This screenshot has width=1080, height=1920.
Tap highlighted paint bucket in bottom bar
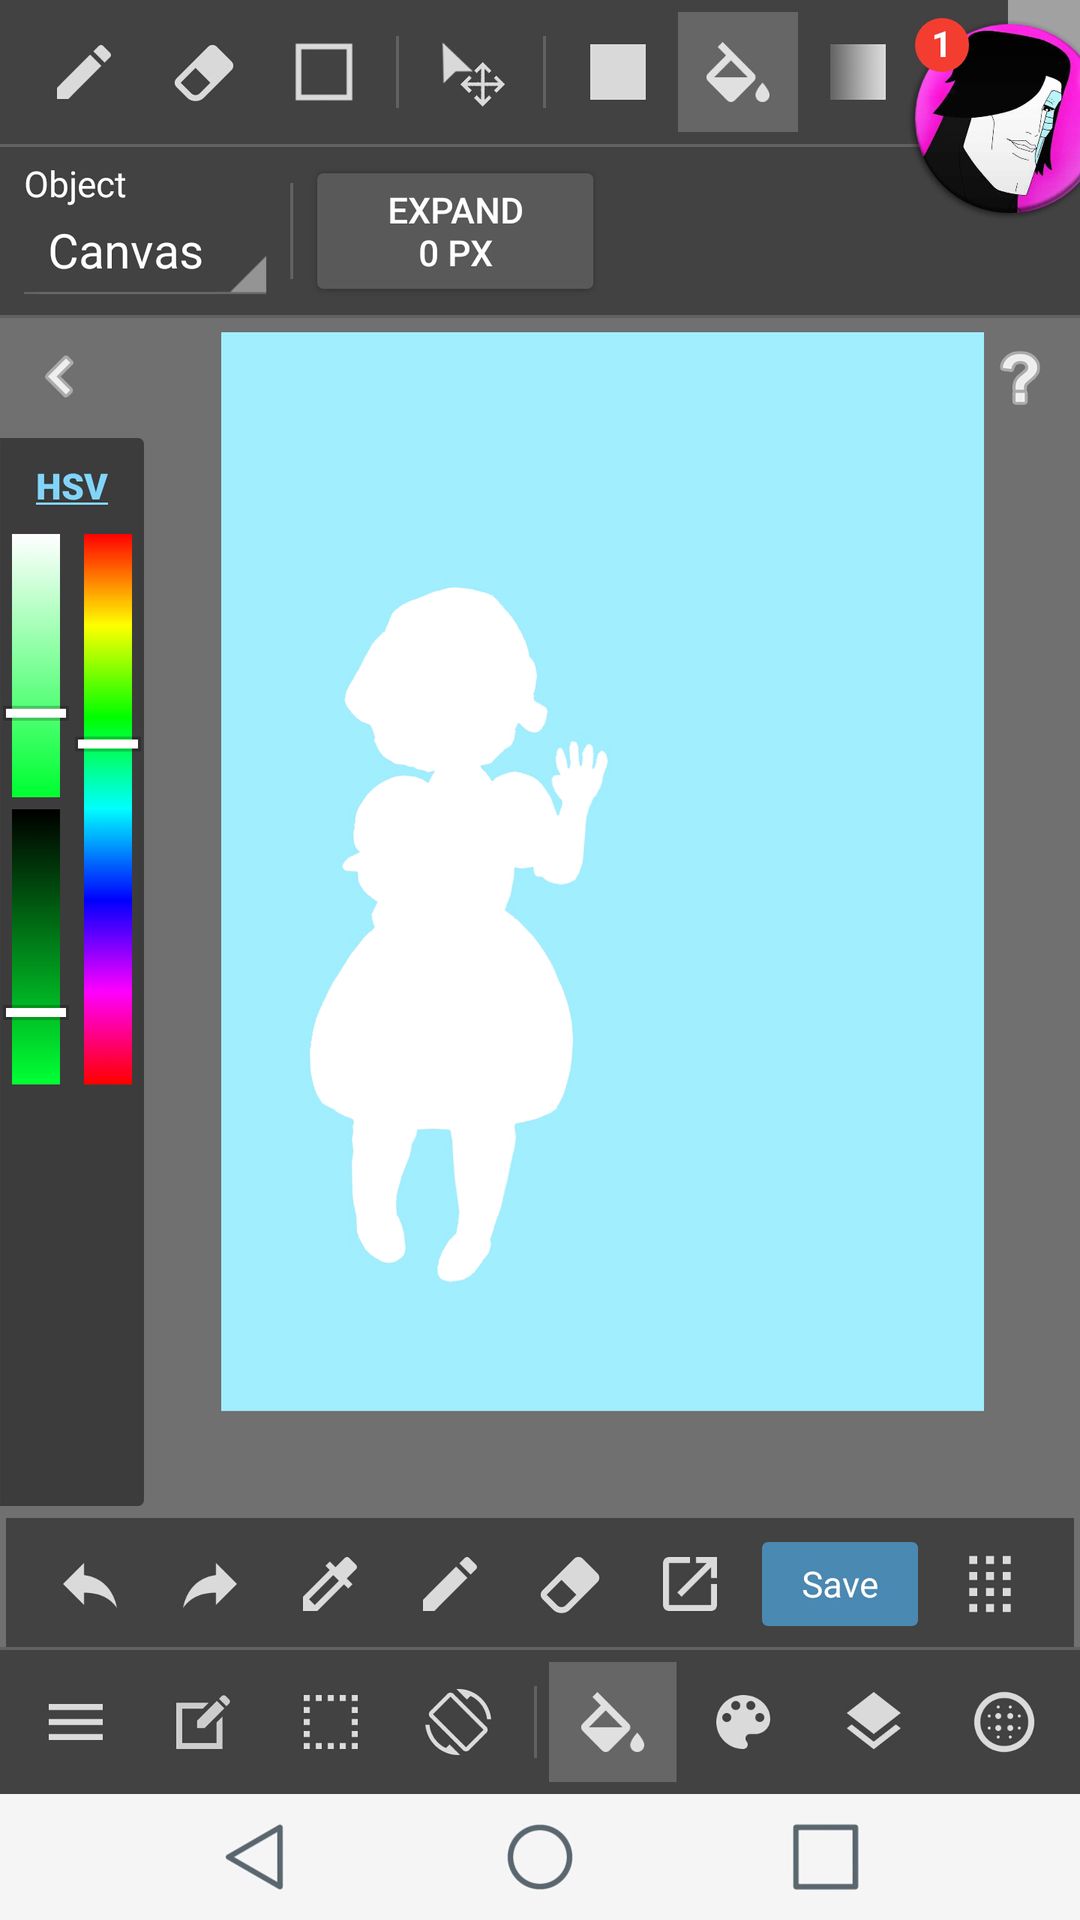click(x=613, y=1722)
